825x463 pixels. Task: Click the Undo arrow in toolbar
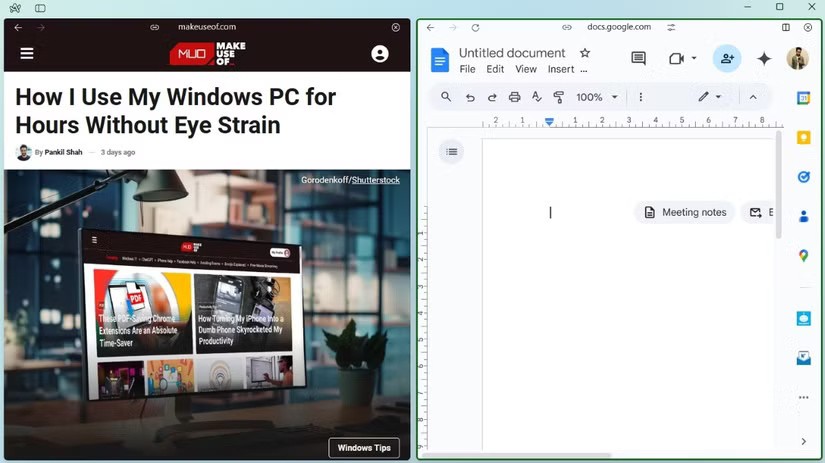[x=470, y=97]
